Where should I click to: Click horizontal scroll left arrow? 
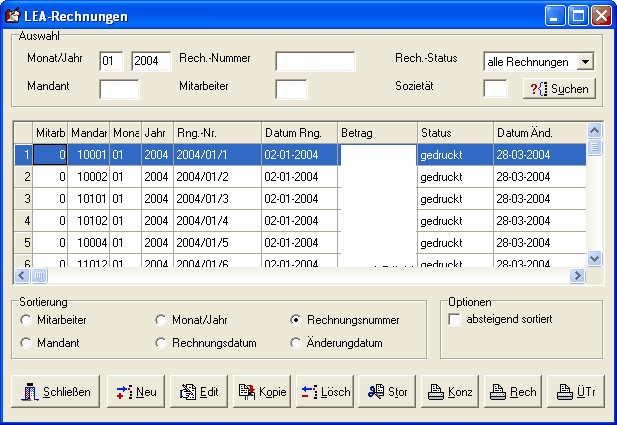coord(22,275)
